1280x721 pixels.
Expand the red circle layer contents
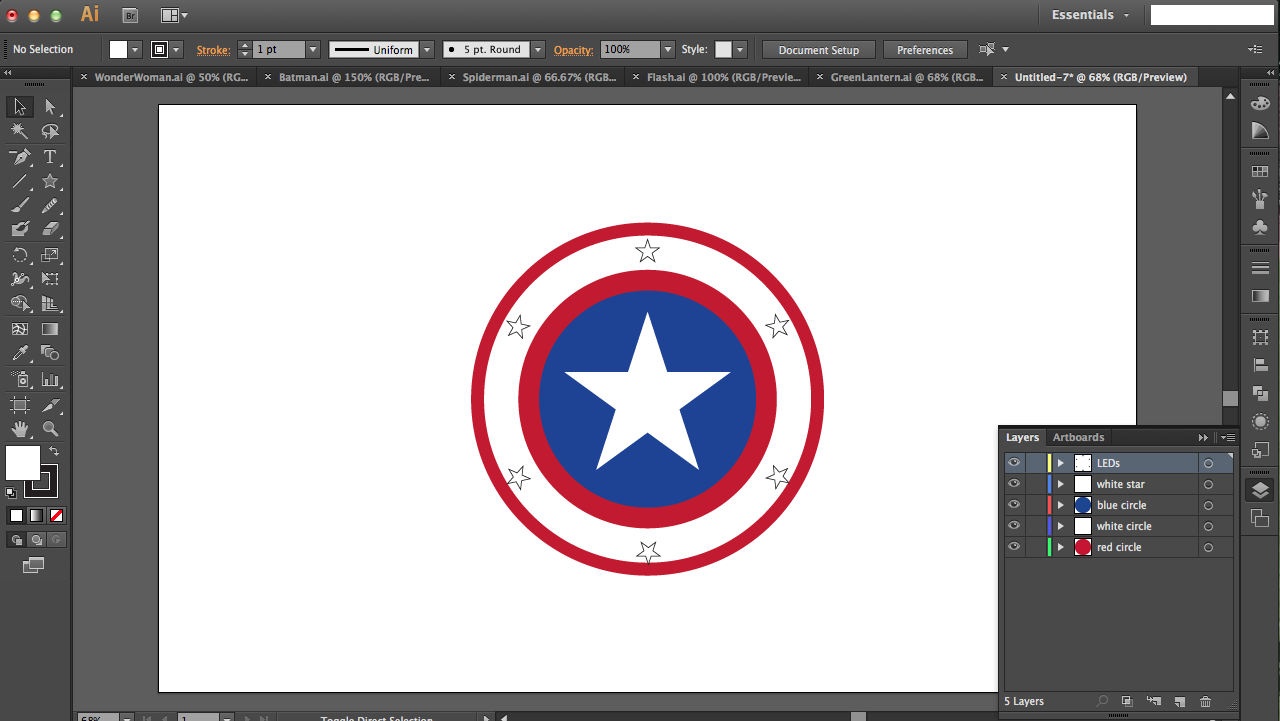(x=1061, y=547)
